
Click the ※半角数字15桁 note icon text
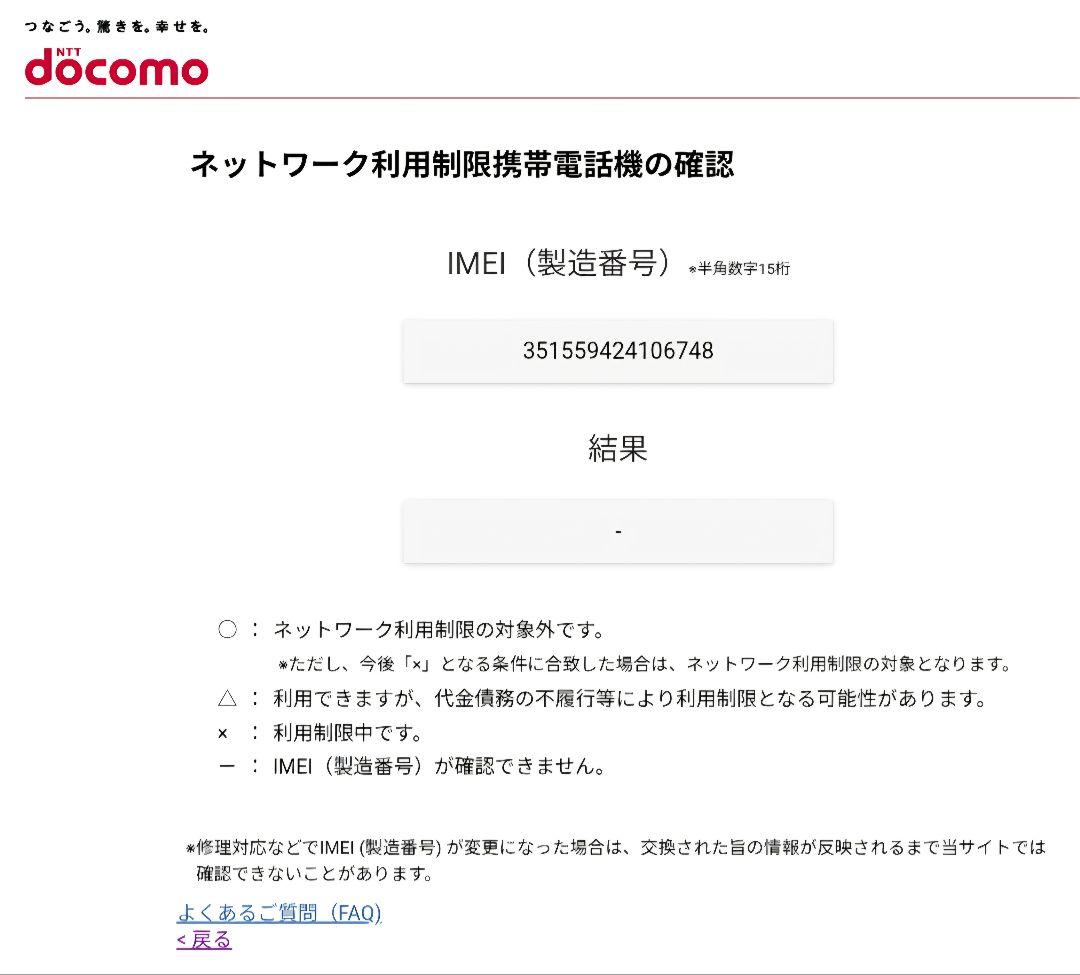739,270
